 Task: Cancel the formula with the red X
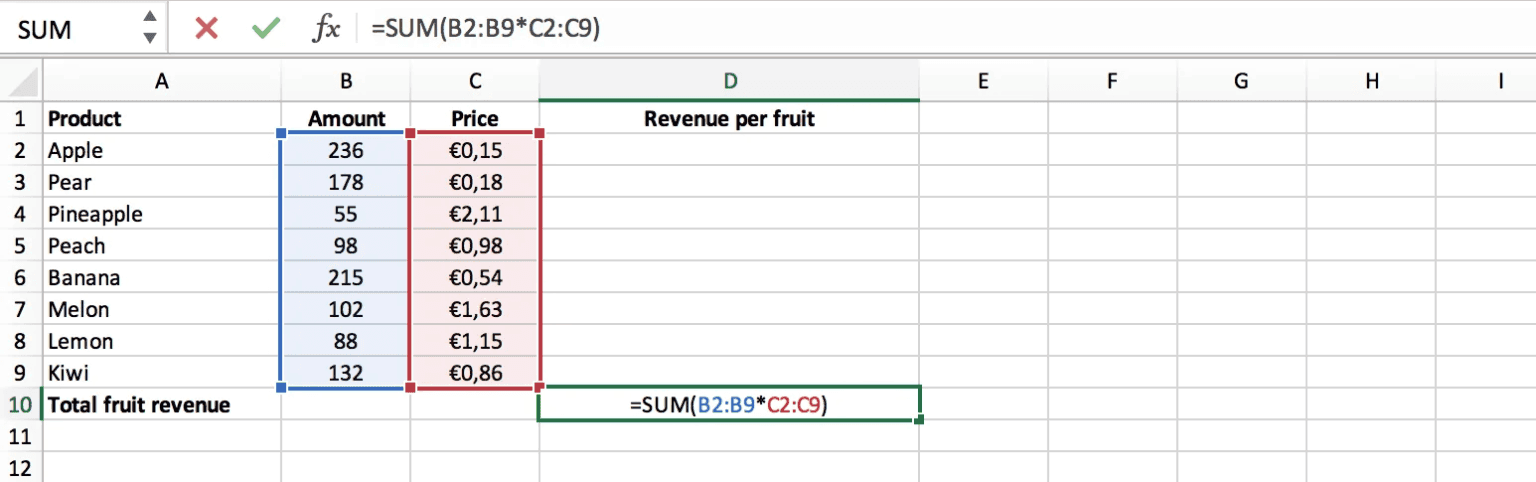206,29
